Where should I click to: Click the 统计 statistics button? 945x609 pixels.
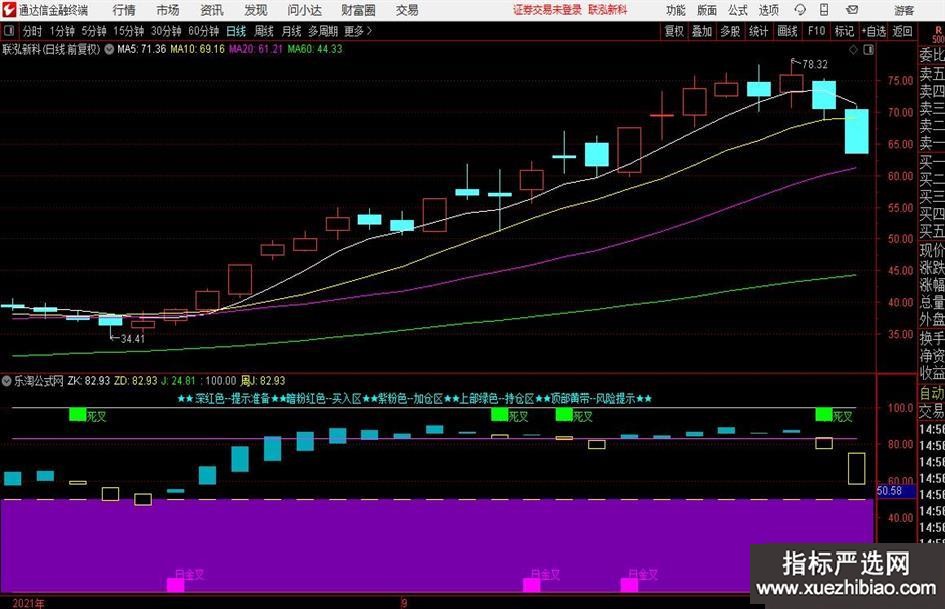point(758,31)
